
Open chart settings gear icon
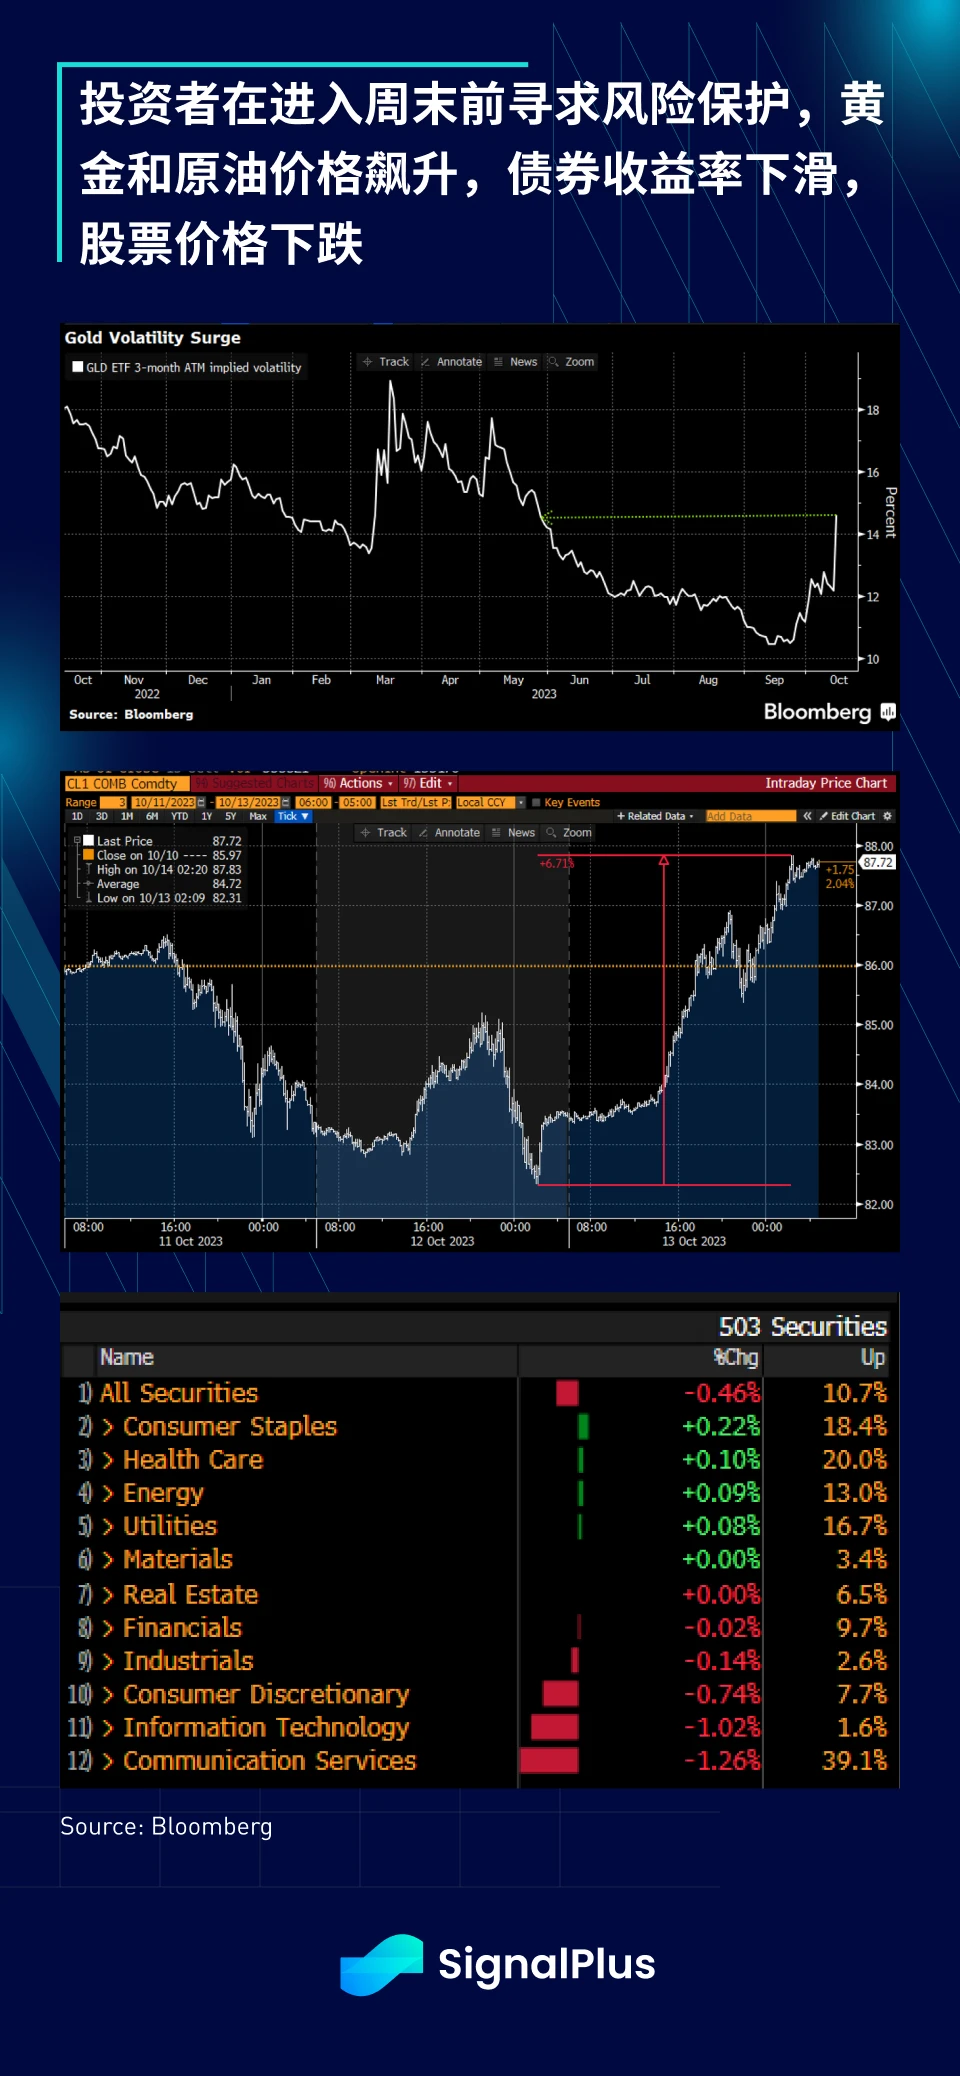click(887, 816)
